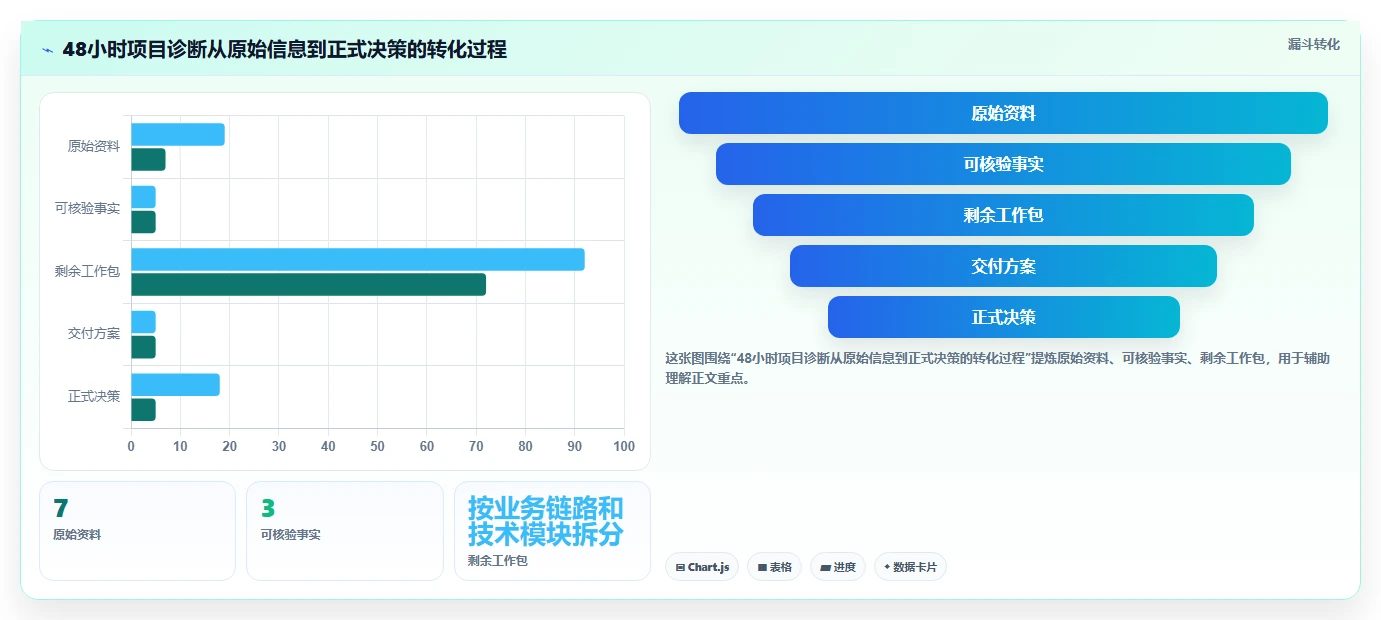
Task: Click the big number 3 in the stat card
Action: (x=268, y=508)
